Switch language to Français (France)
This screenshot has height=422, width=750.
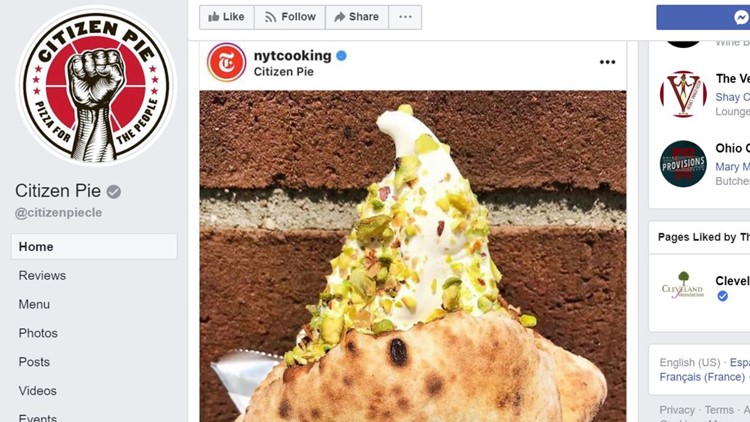tap(702, 377)
